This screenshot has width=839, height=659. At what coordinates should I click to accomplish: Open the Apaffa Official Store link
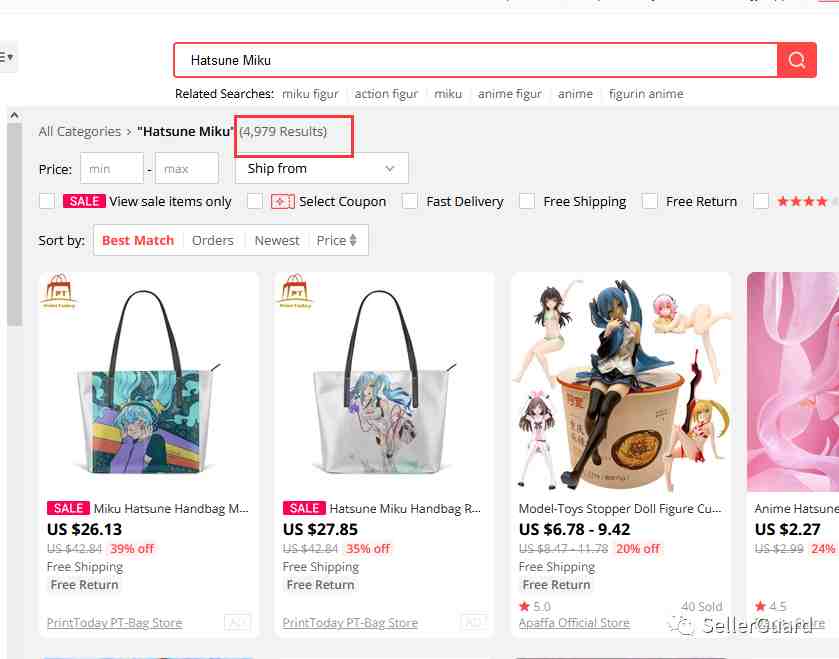tap(574, 623)
